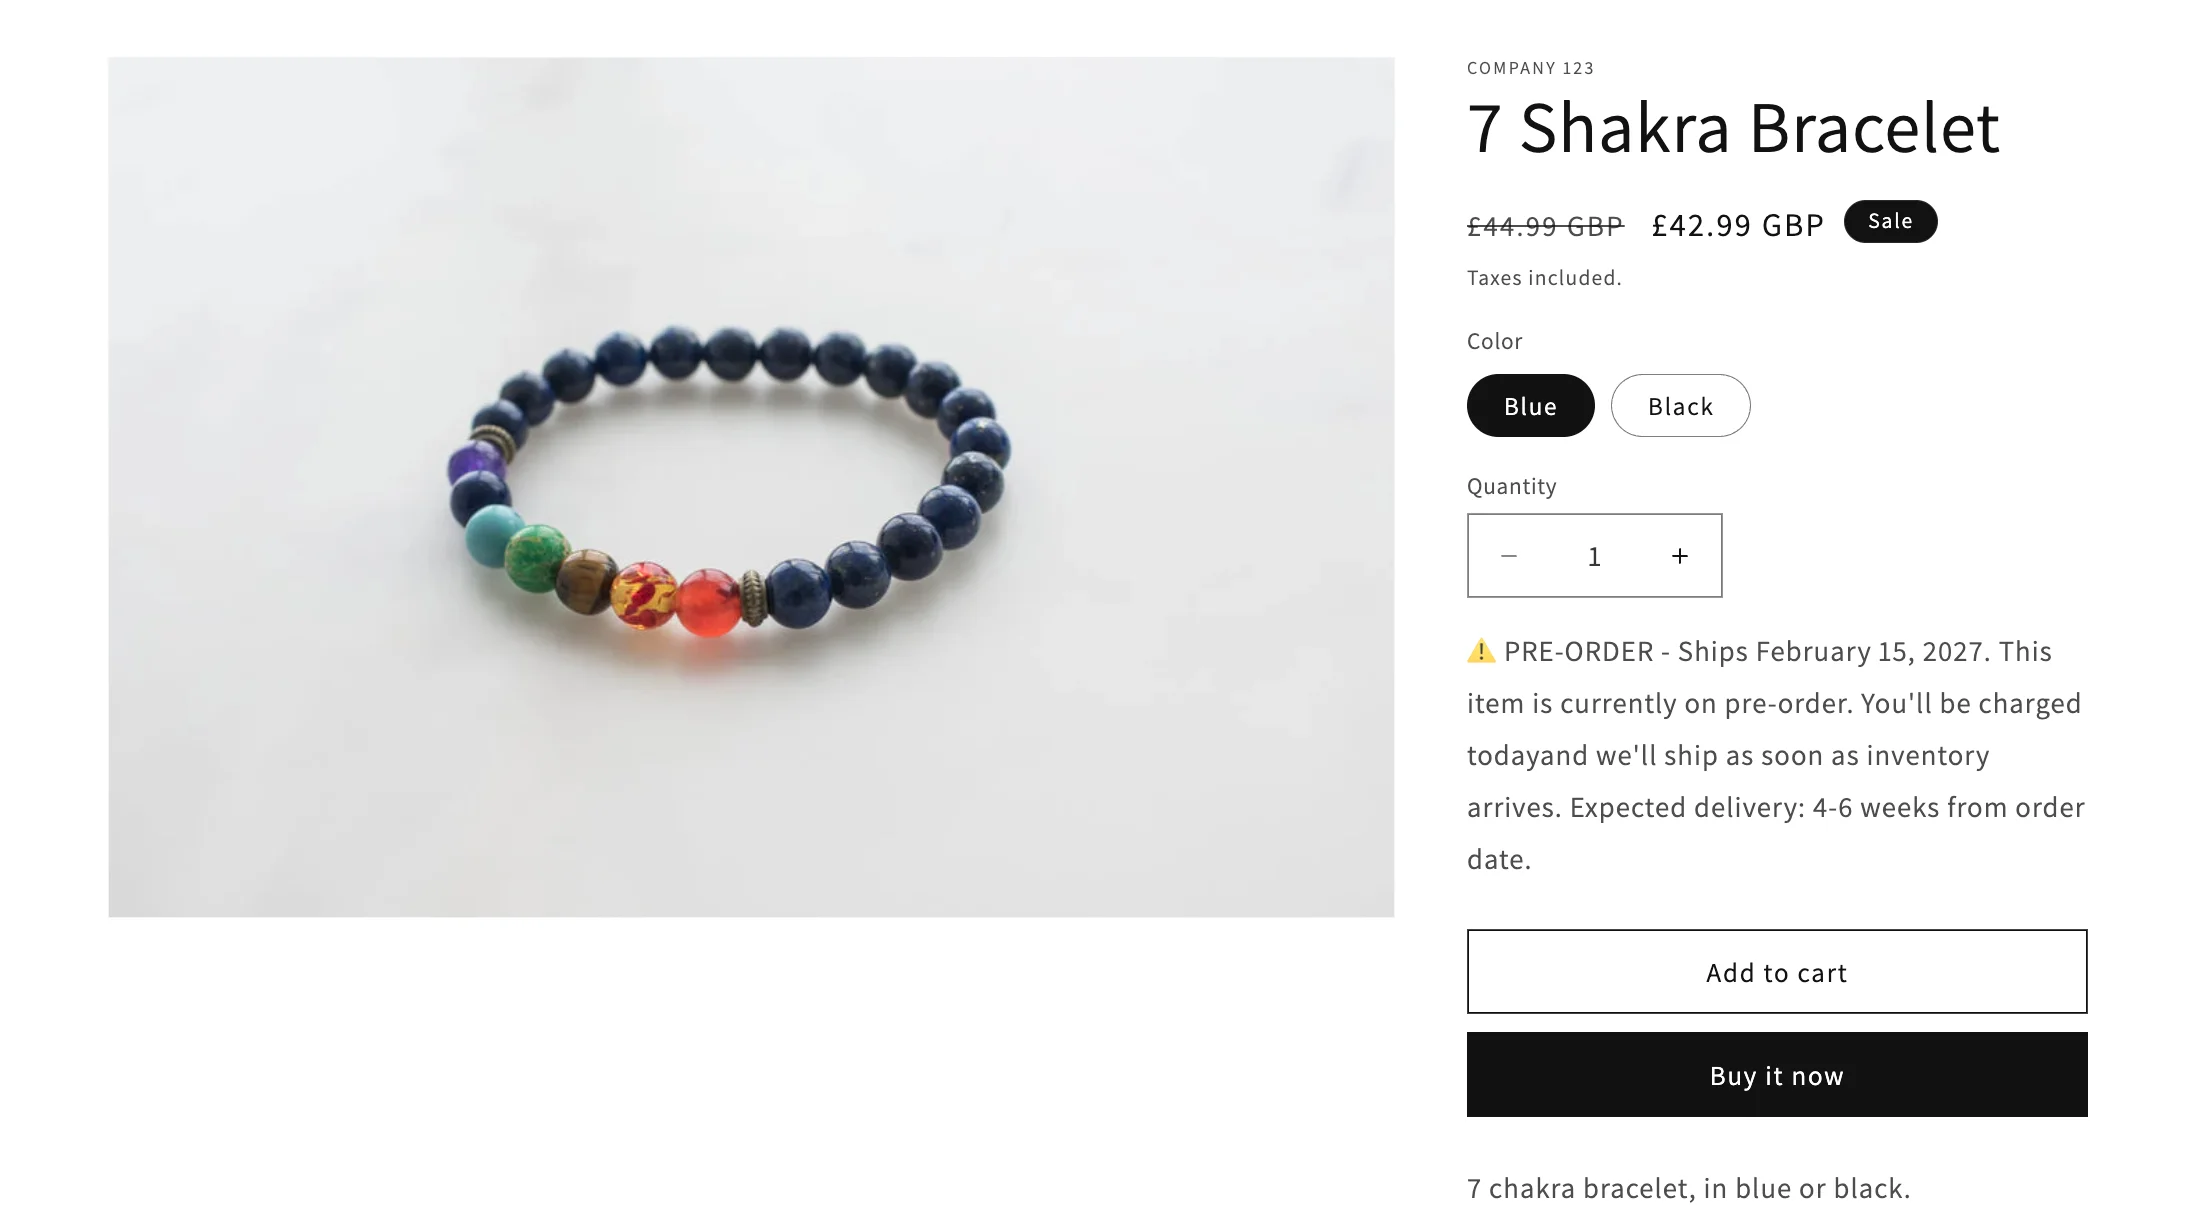Select the Blue color option
This screenshot has width=2200, height=1232.
click(x=1530, y=406)
